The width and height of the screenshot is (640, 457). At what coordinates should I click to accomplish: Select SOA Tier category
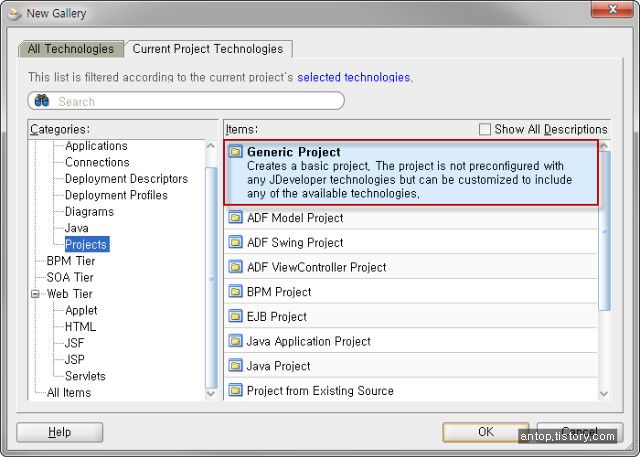(x=70, y=277)
